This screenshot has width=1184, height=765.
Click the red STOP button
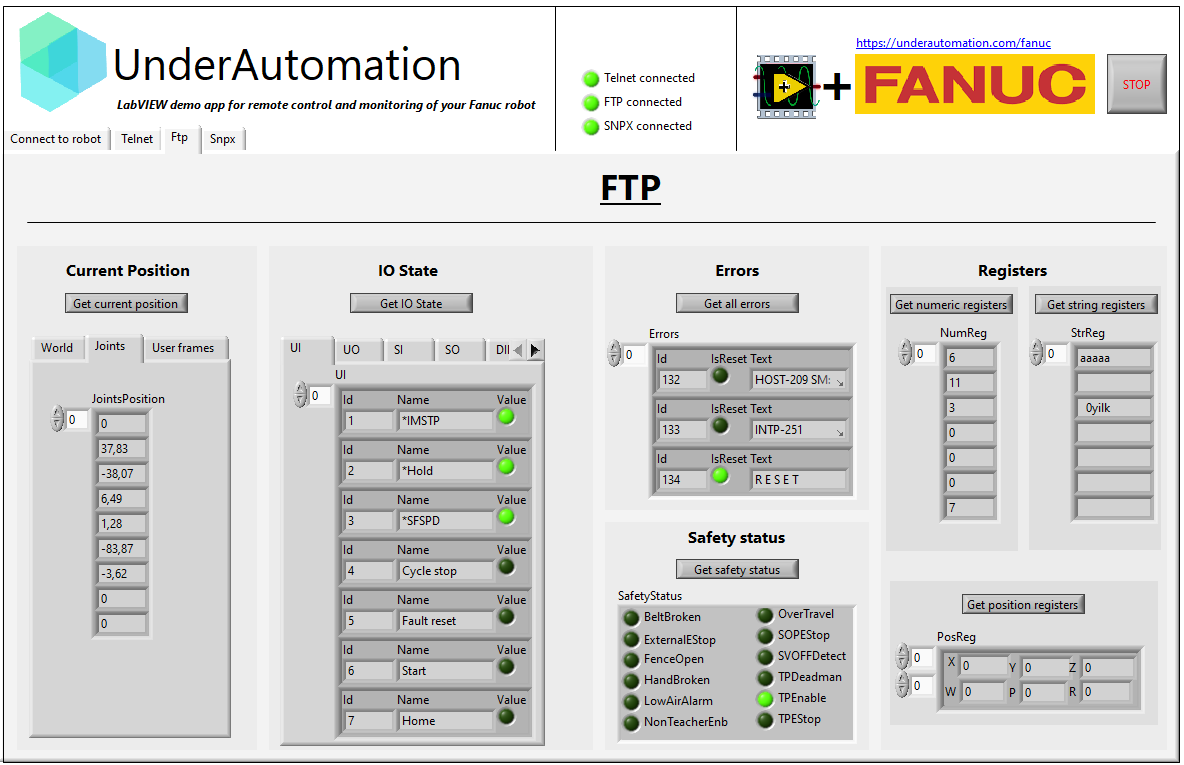(x=1136, y=84)
